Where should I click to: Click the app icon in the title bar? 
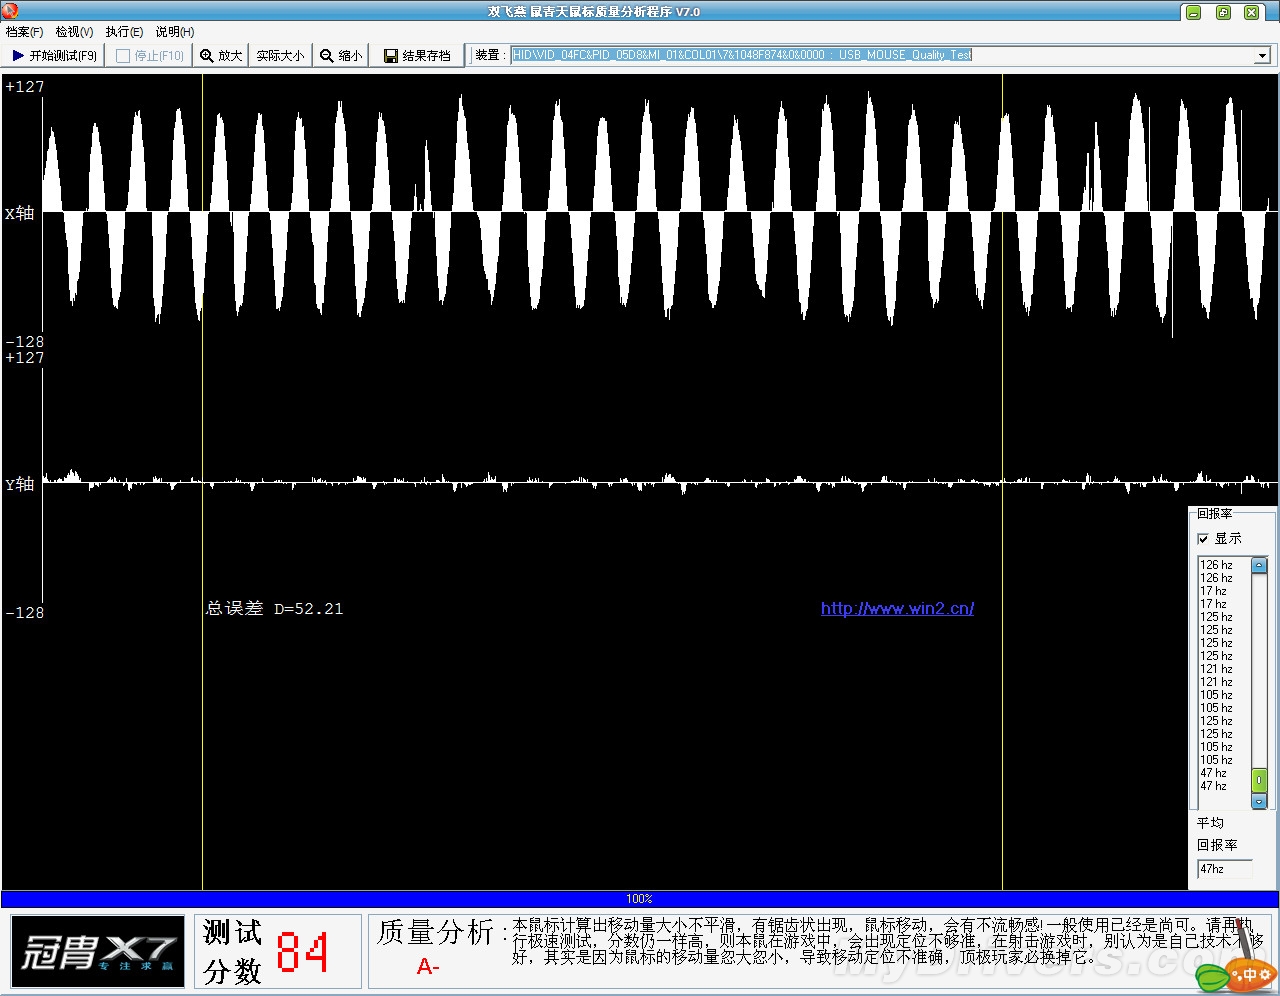pyautogui.click(x=11, y=12)
